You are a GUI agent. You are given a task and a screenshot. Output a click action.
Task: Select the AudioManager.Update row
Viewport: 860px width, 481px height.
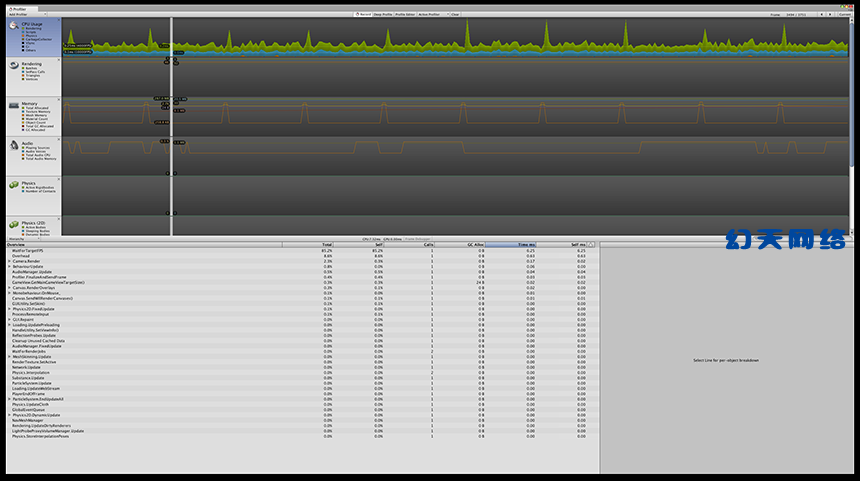[302, 272]
